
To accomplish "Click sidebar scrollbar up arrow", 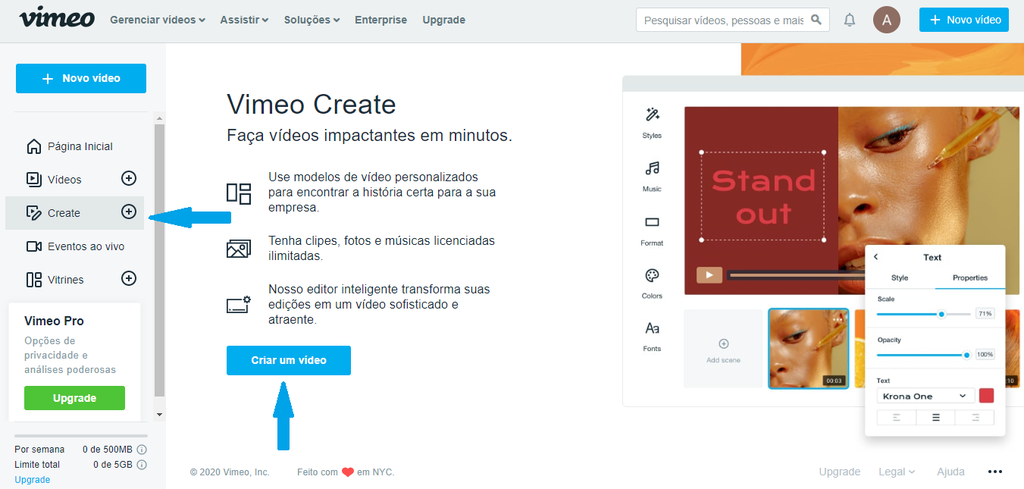I will [159, 118].
